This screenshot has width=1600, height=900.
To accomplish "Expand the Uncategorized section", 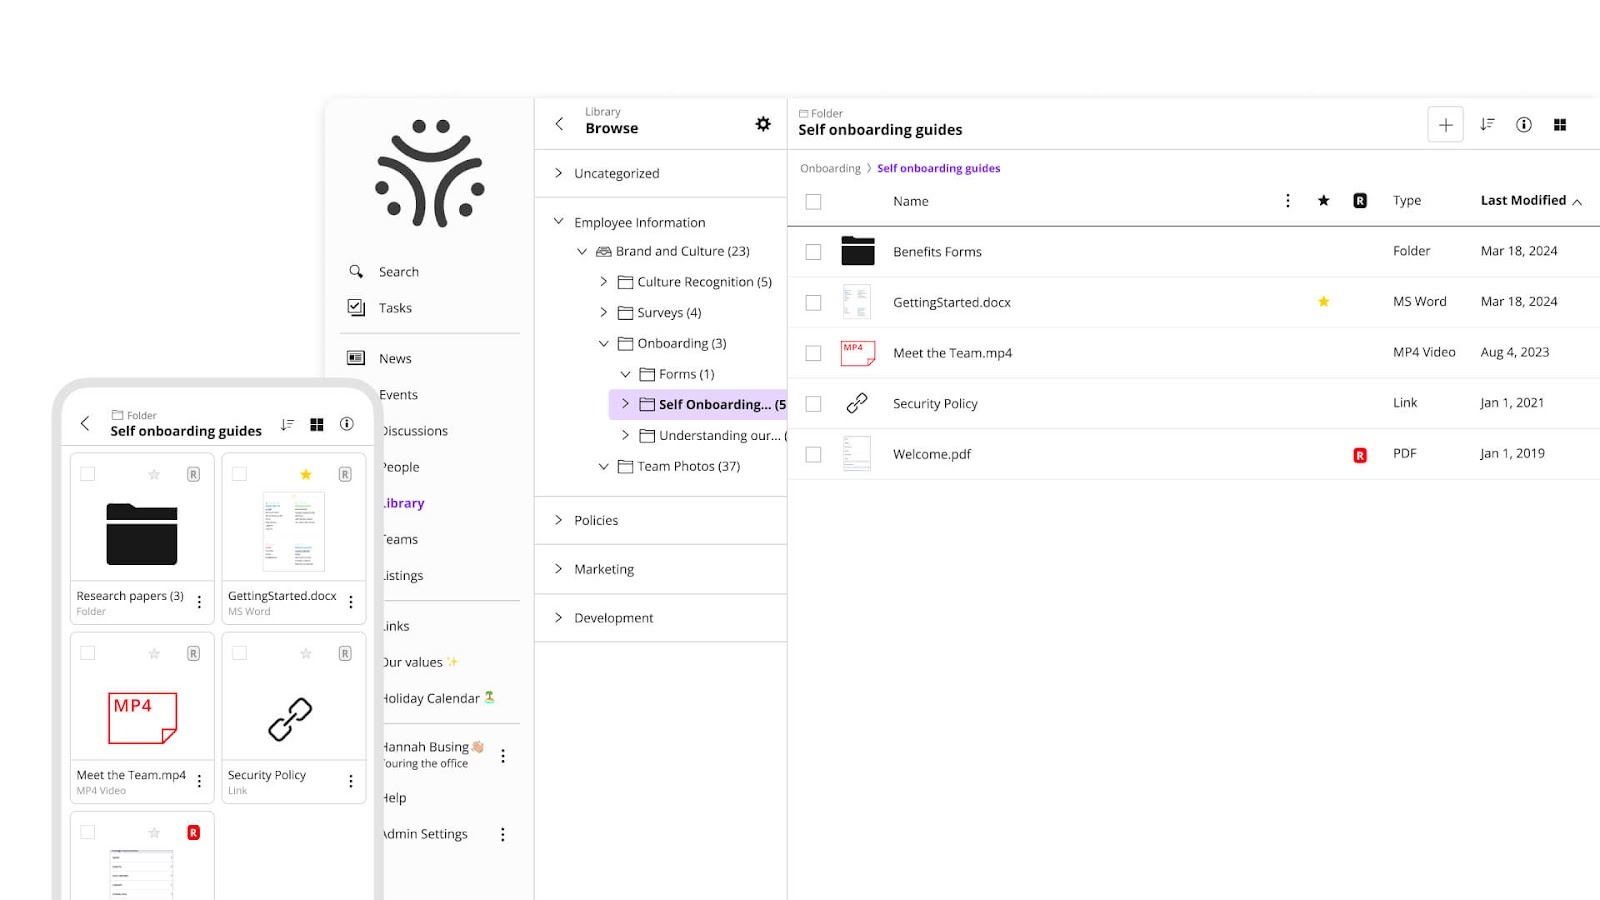I will click(x=559, y=173).
